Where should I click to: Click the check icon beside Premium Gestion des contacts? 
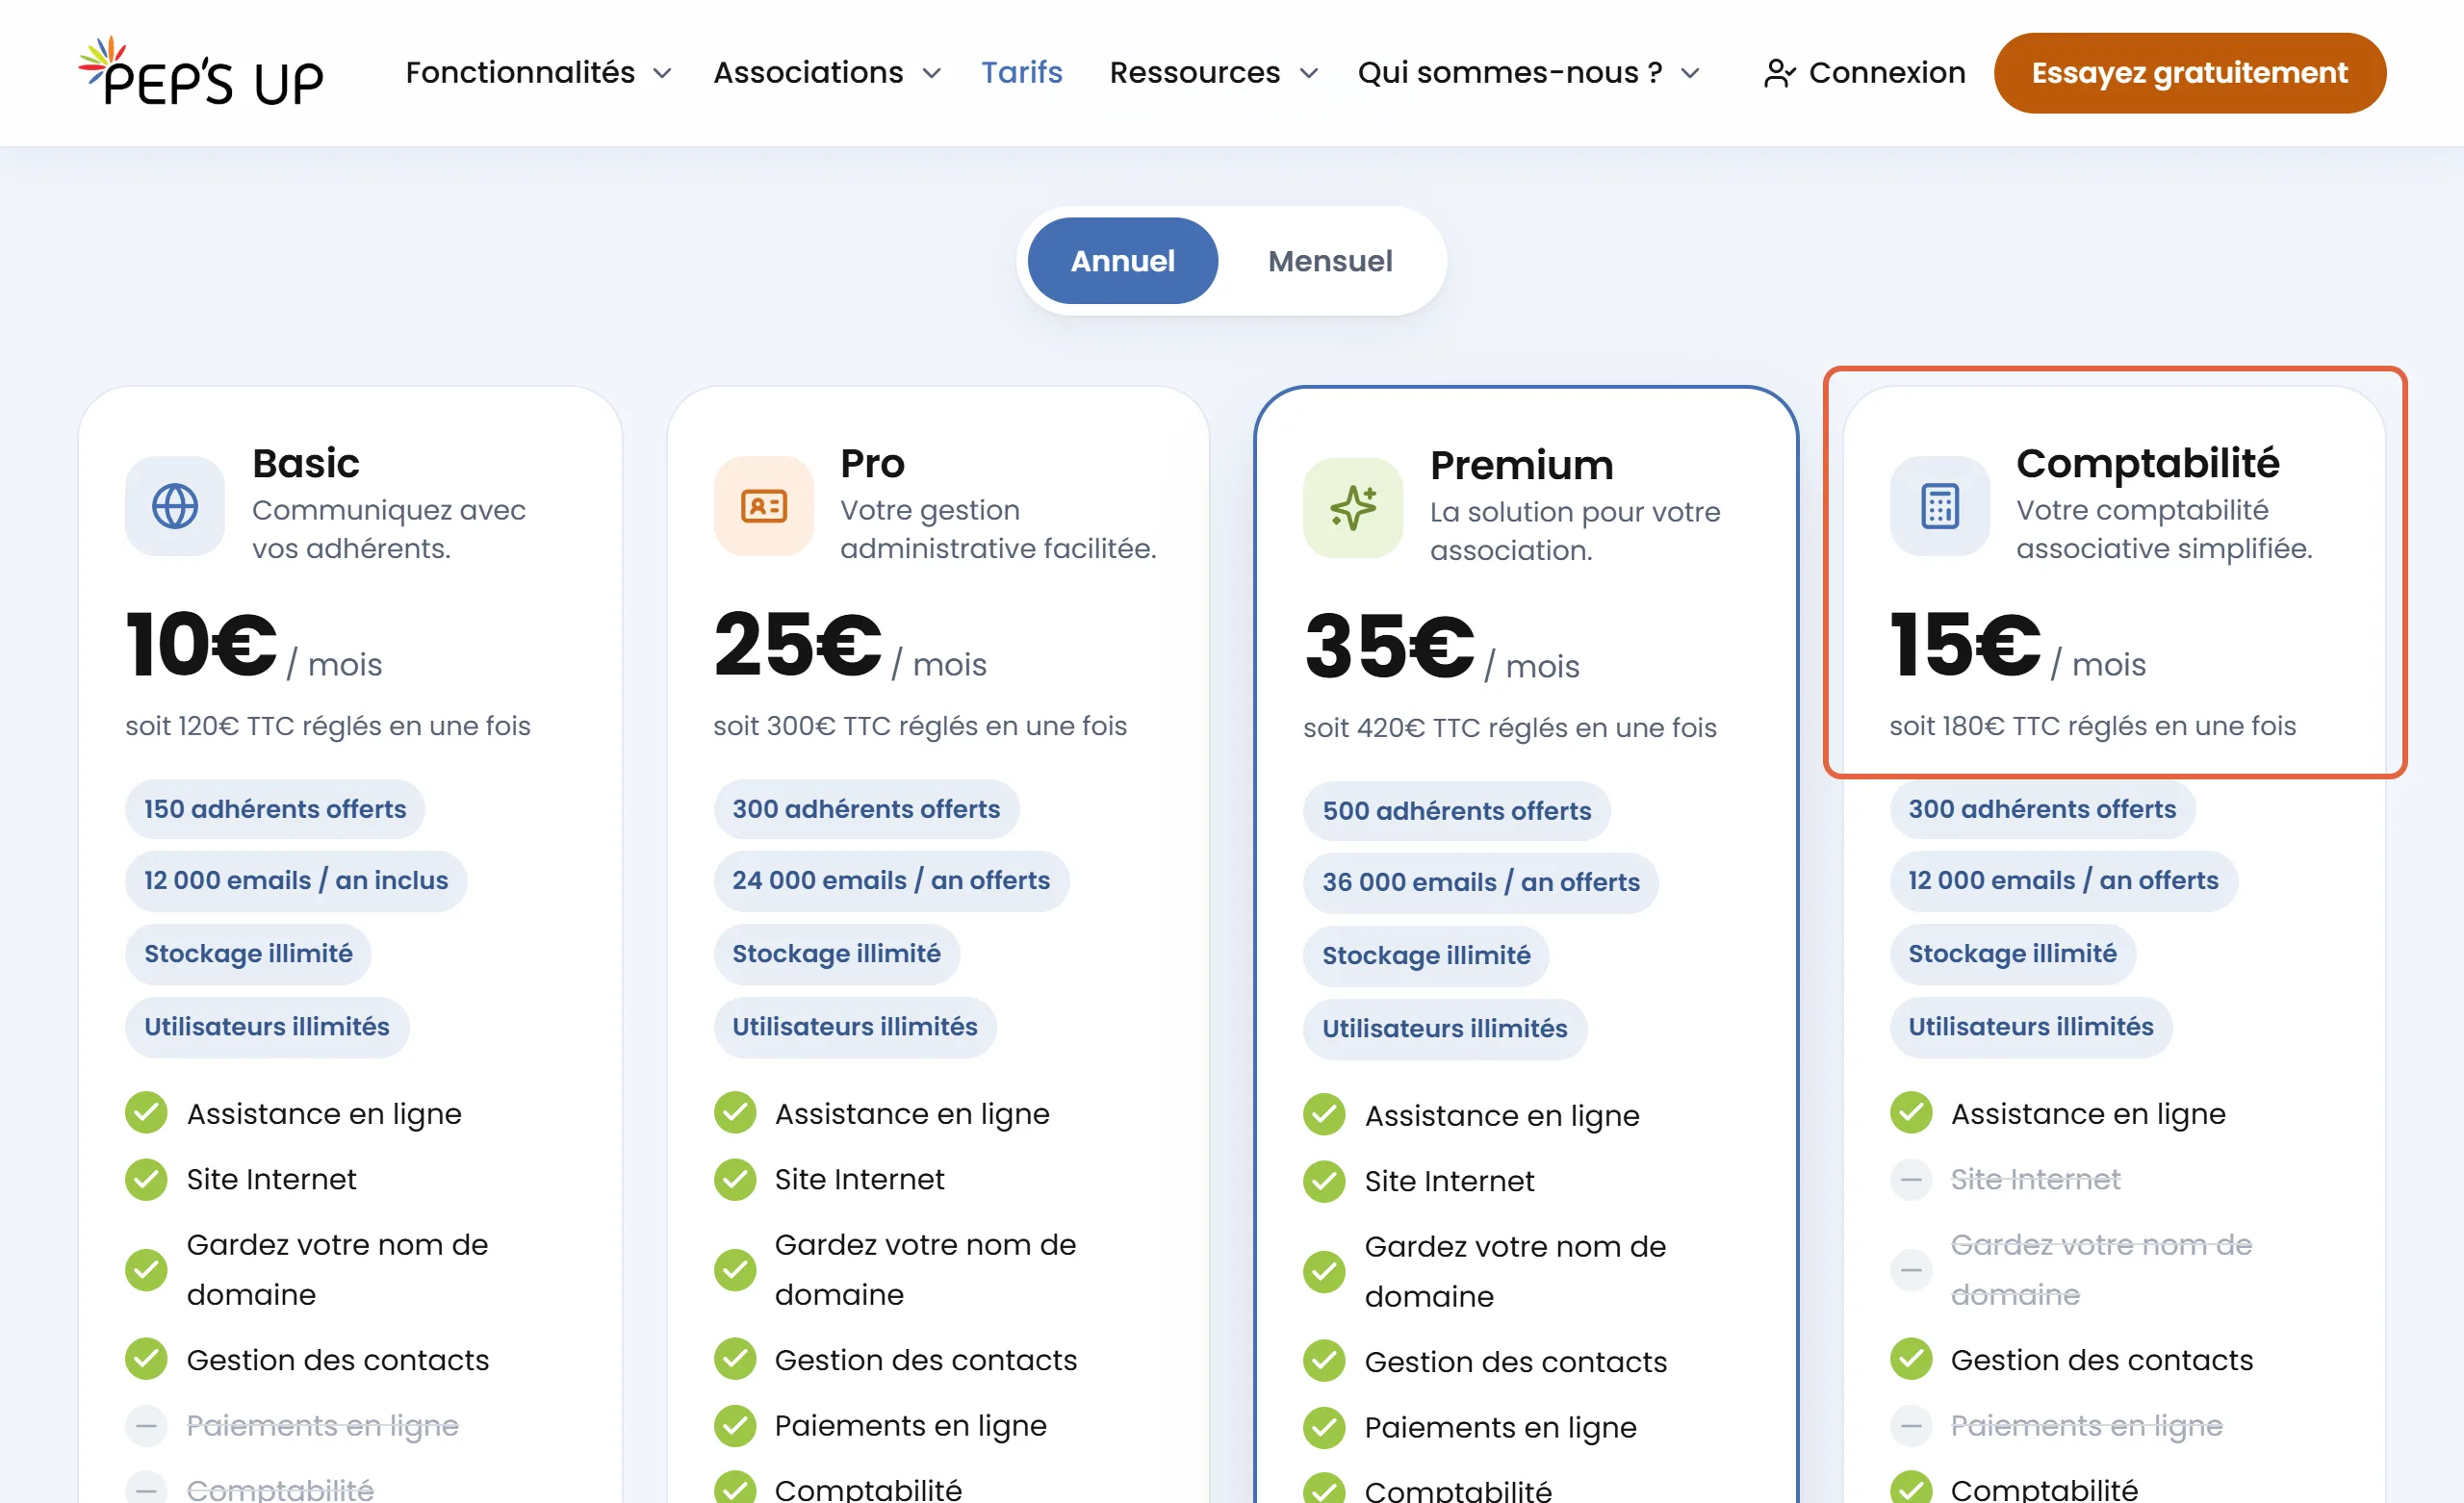[1324, 1361]
